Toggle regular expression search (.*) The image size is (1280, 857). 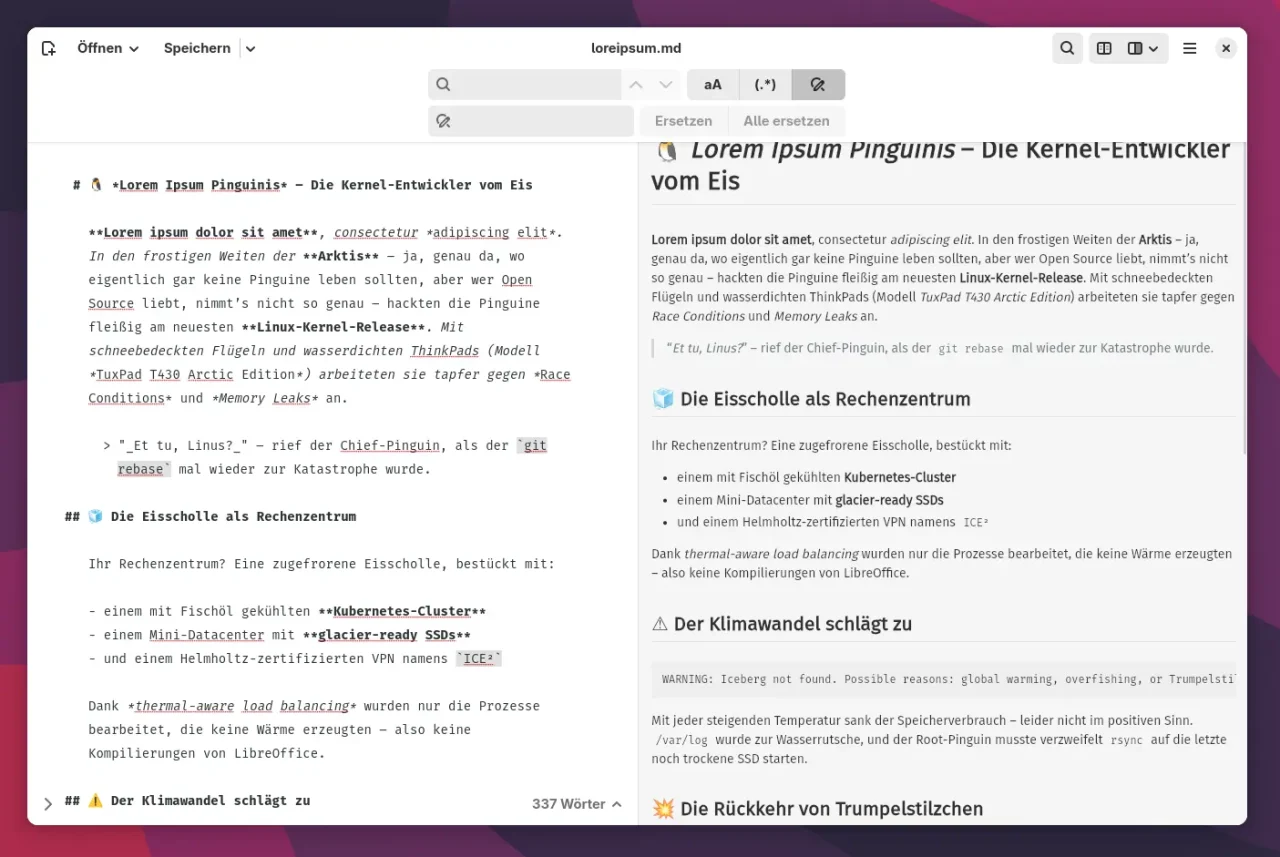click(765, 85)
